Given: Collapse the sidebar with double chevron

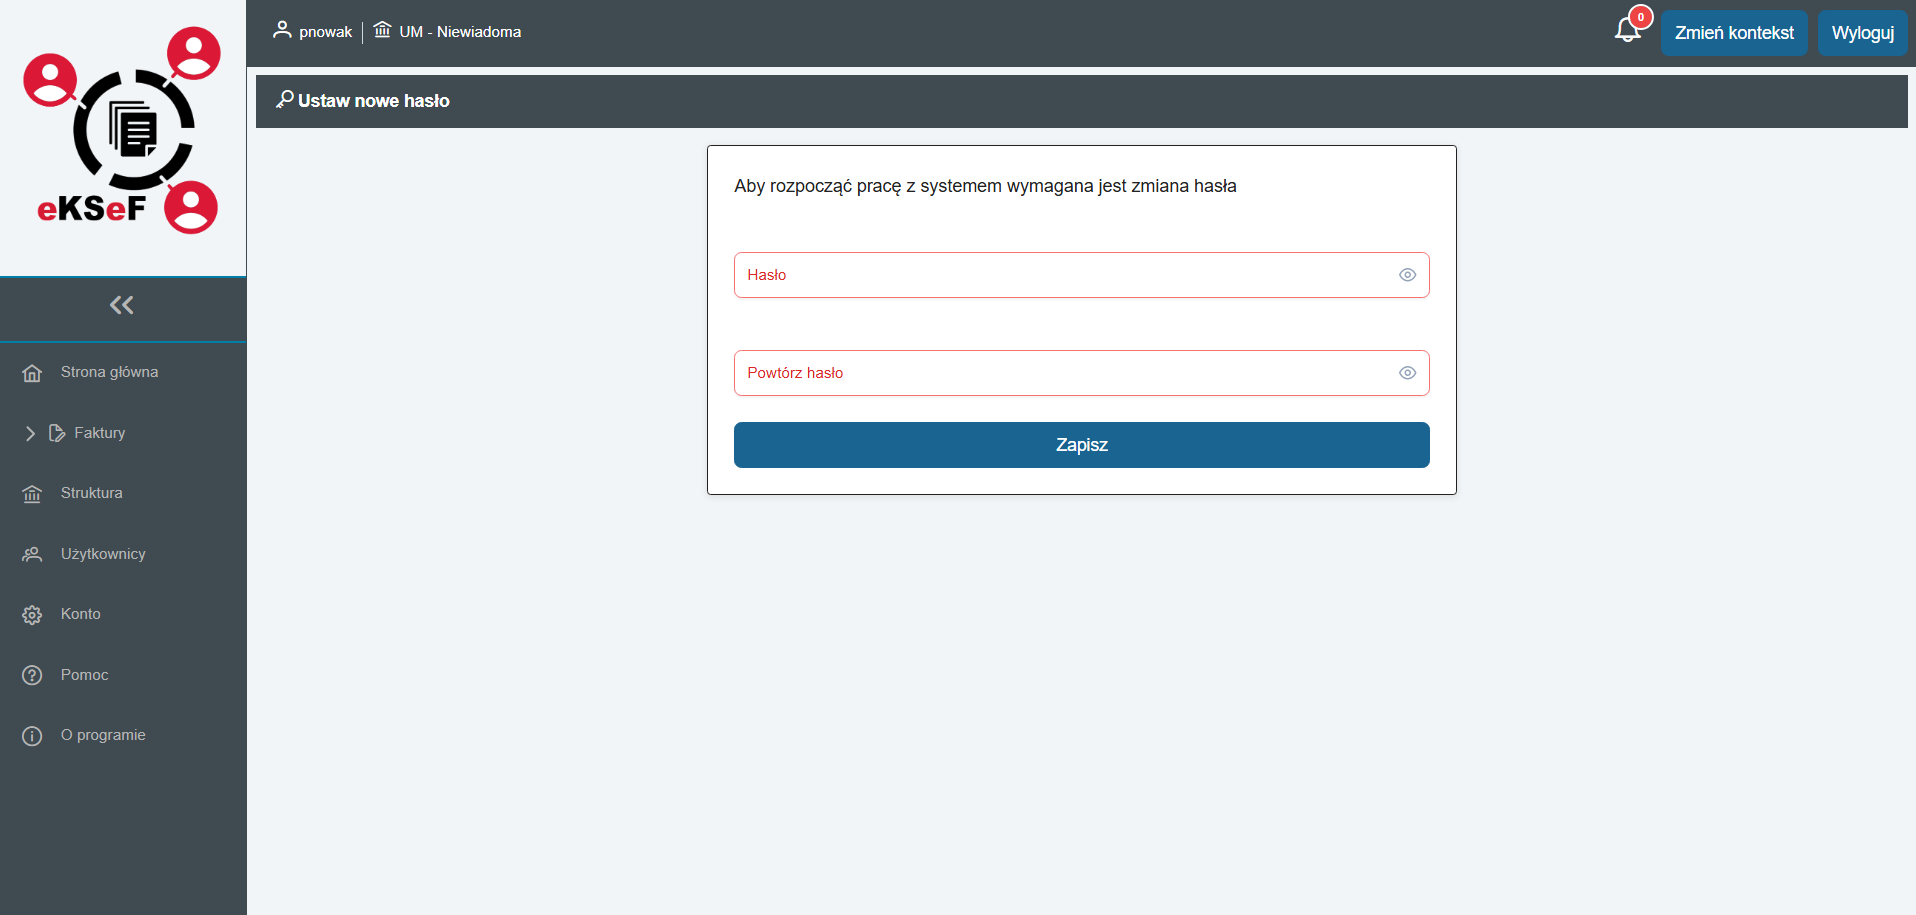Looking at the screenshot, I should [122, 305].
